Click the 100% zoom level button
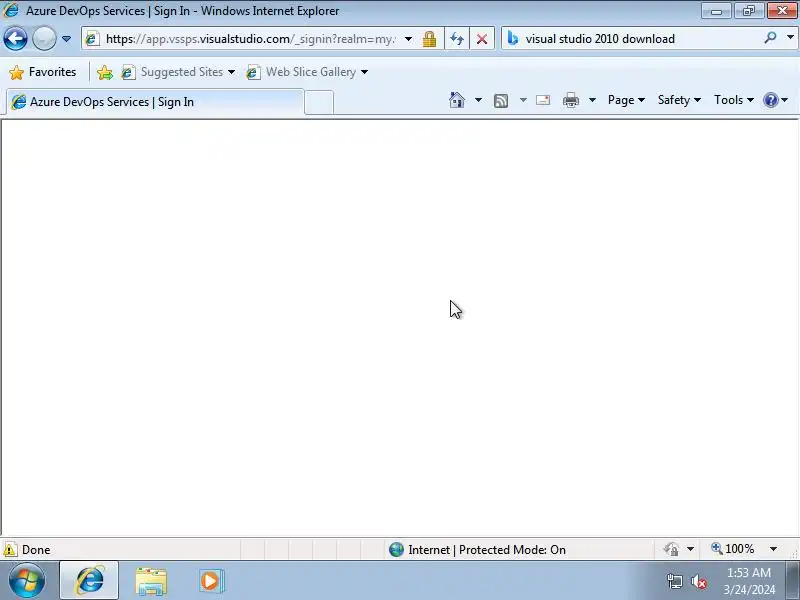Image resolution: width=800 pixels, height=600 pixels. click(733, 548)
